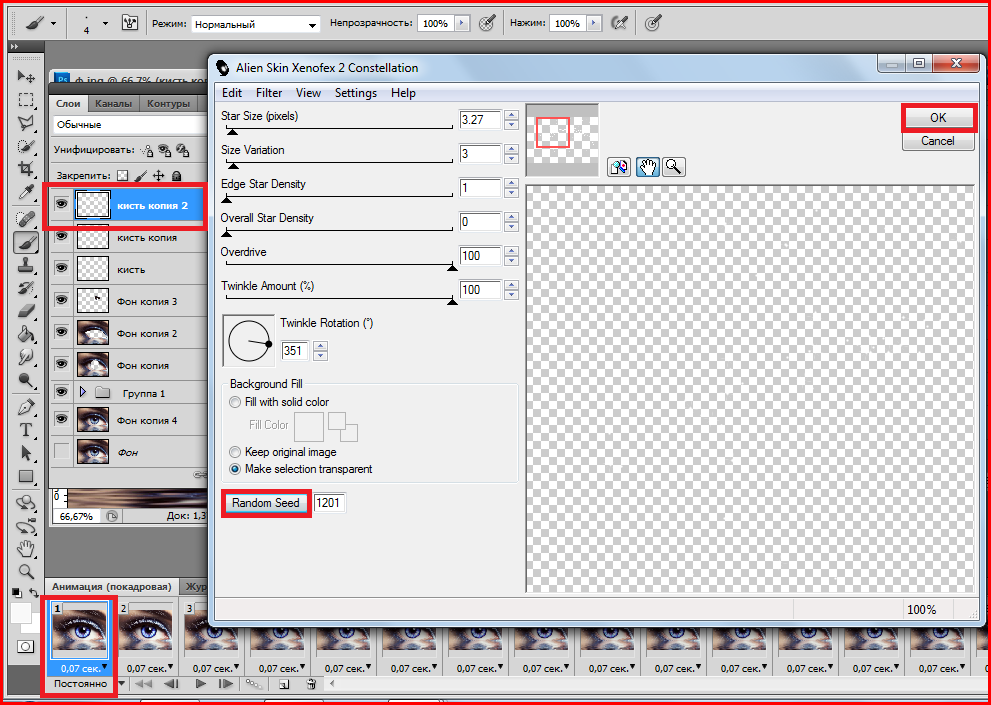
Task: Open the Fill Color swatch
Action: pyautogui.click(x=309, y=426)
